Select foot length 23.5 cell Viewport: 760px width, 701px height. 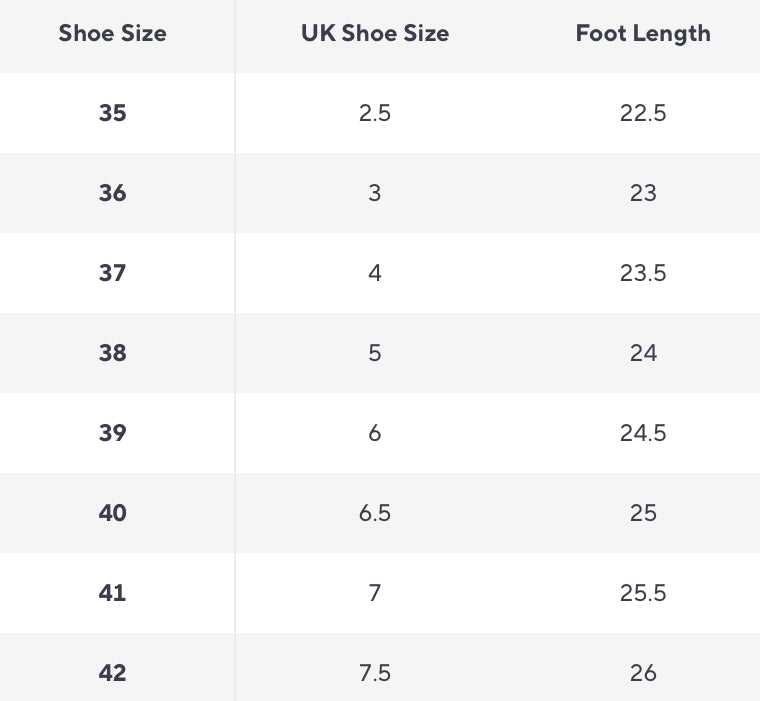[x=643, y=273]
